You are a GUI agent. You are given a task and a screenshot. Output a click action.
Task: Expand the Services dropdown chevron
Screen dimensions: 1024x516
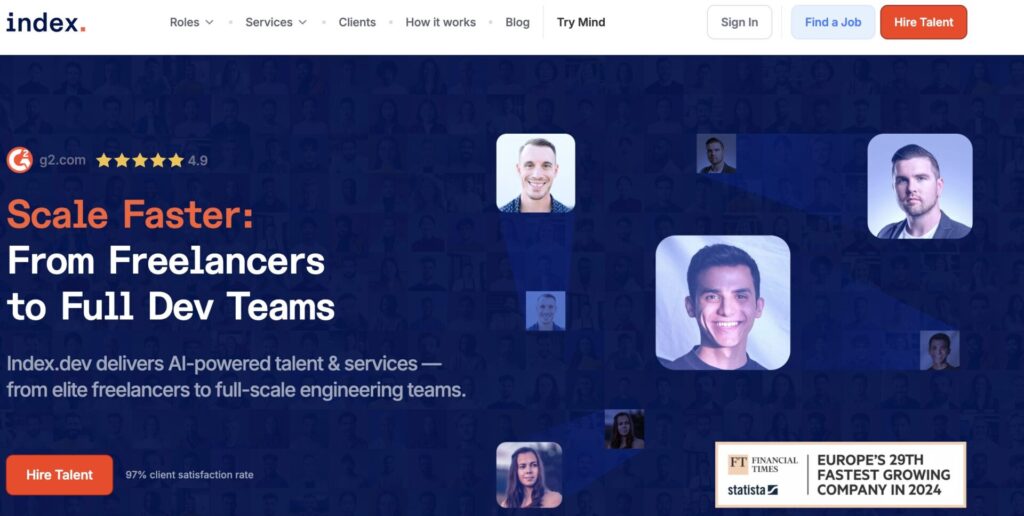click(x=302, y=22)
